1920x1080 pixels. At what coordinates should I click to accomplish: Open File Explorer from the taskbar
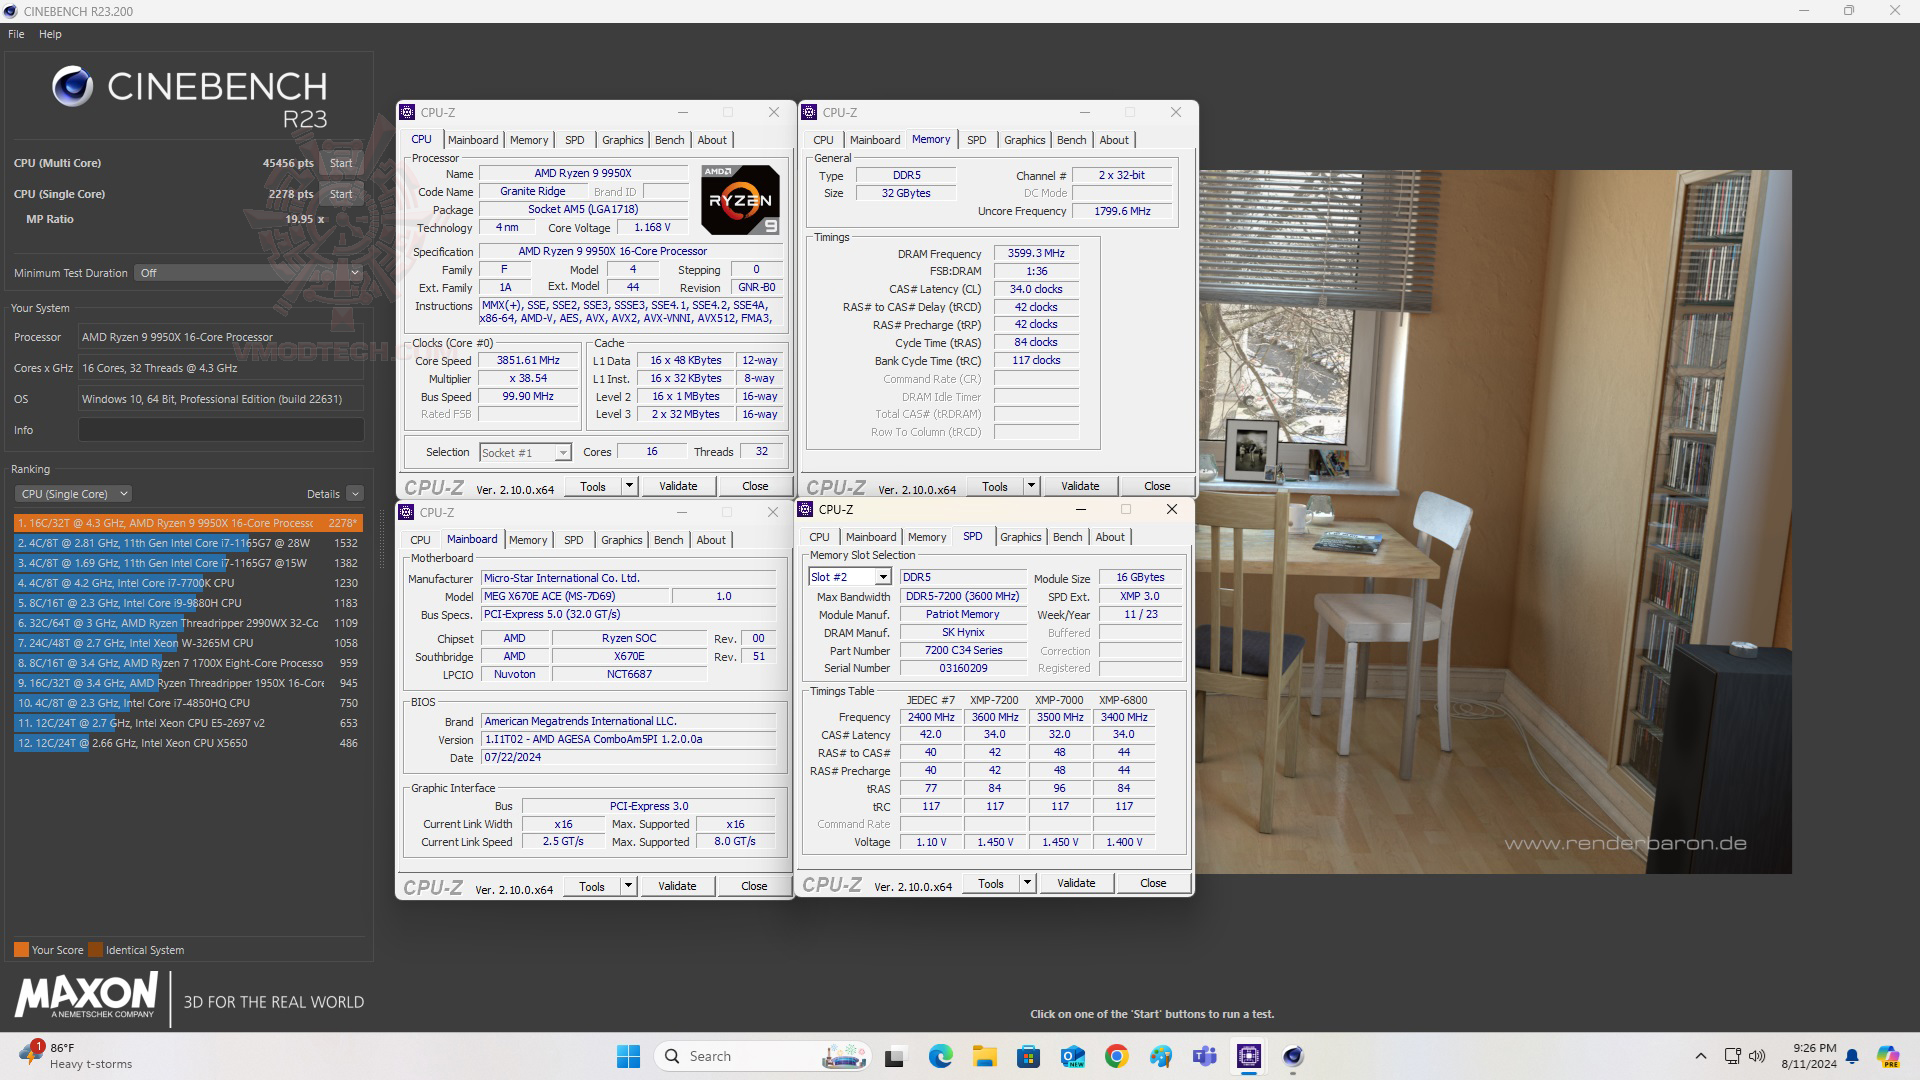pyautogui.click(x=984, y=1056)
